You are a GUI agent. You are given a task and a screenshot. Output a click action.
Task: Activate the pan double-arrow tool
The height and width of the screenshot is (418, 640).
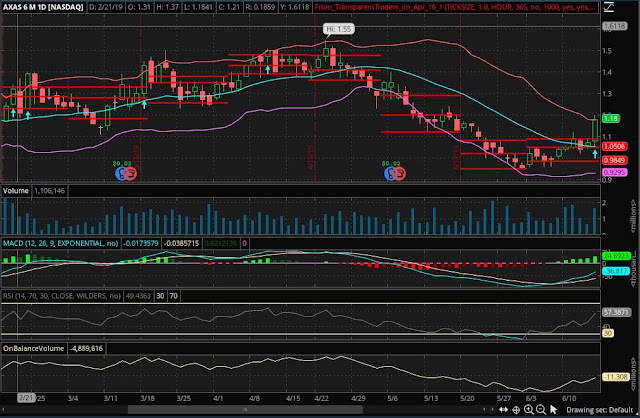tap(503, 409)
